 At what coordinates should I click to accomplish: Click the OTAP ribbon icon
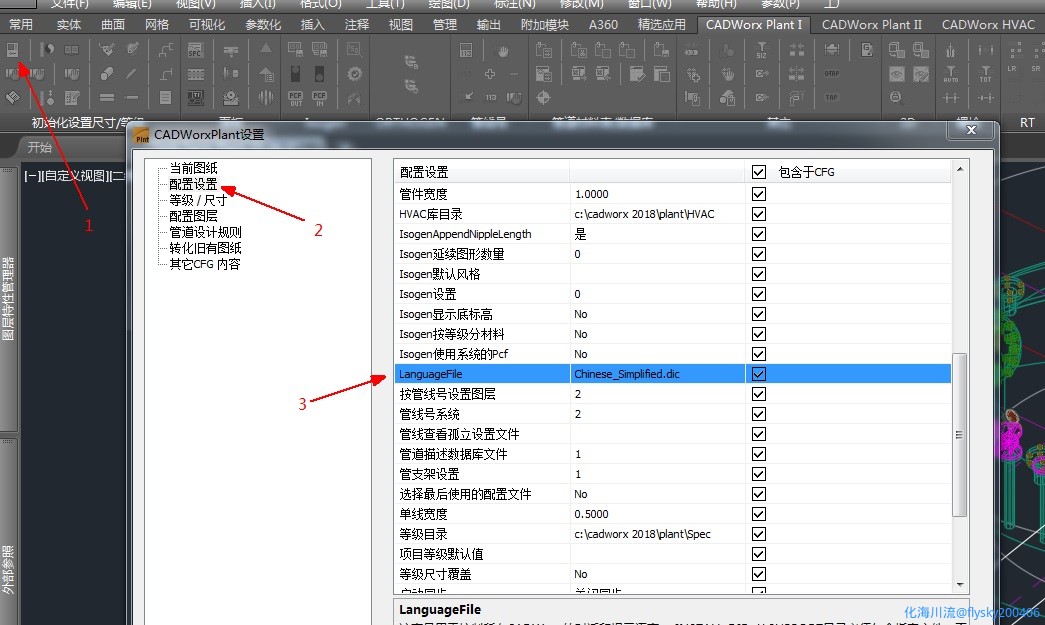coord(832,73)
